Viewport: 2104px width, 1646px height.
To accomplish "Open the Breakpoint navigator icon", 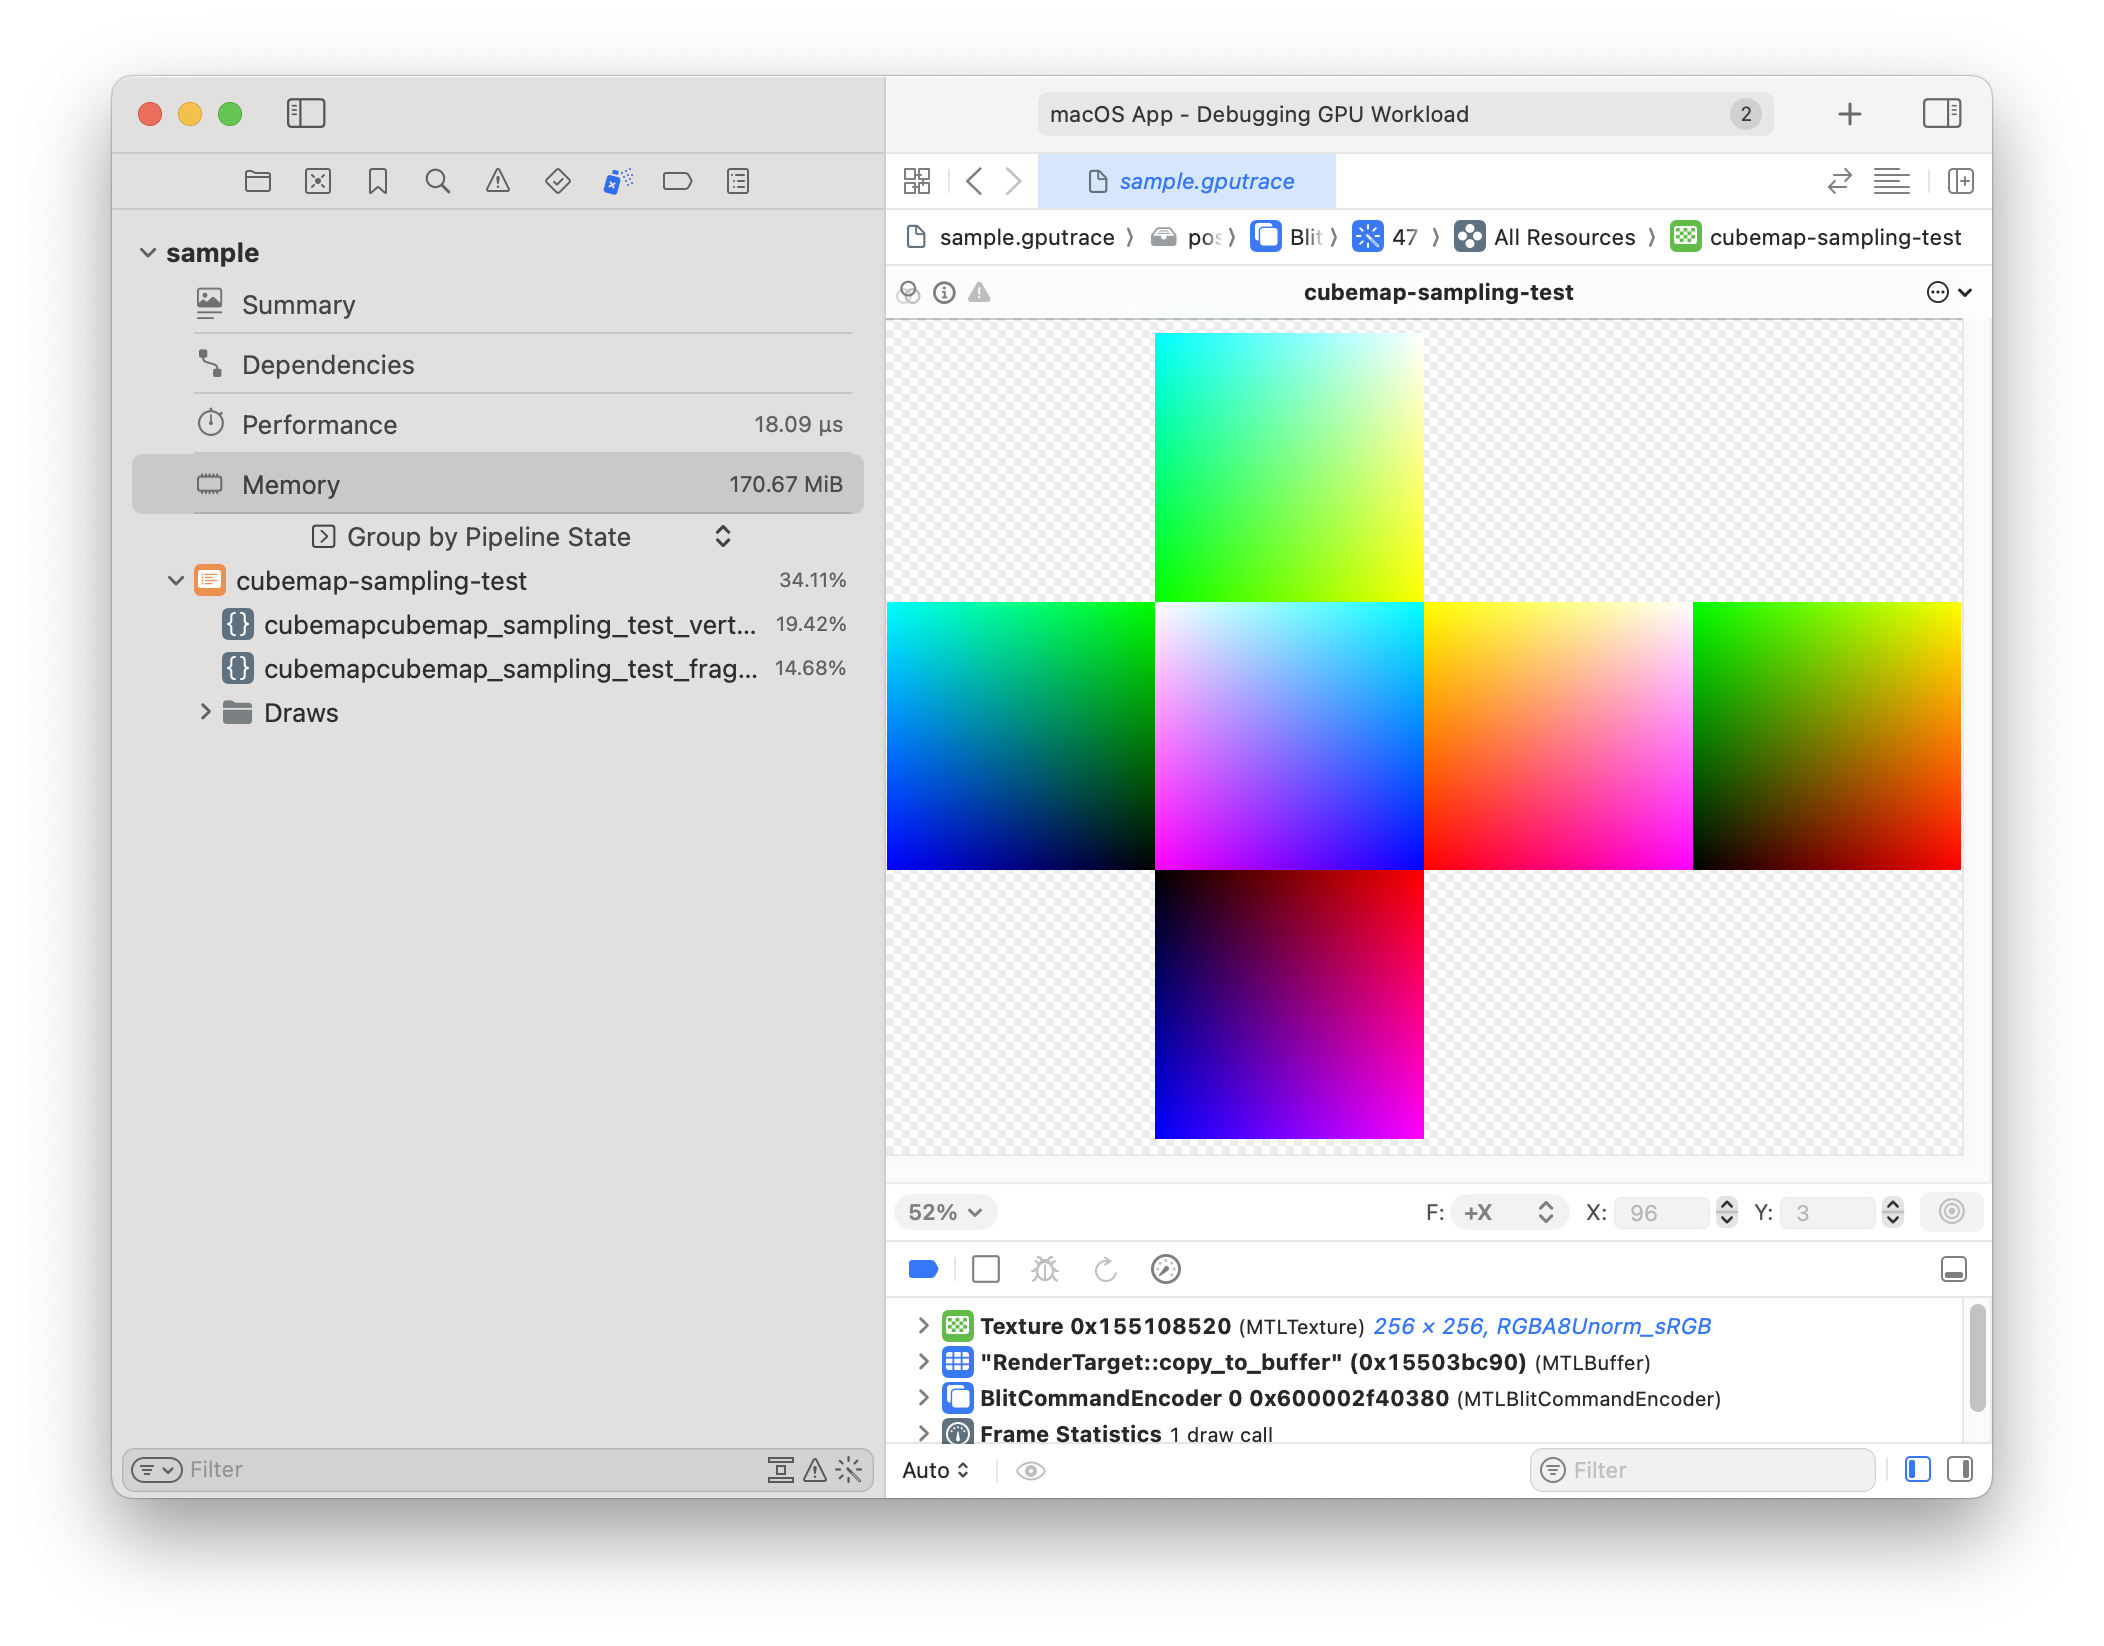I will coord(678,181).
